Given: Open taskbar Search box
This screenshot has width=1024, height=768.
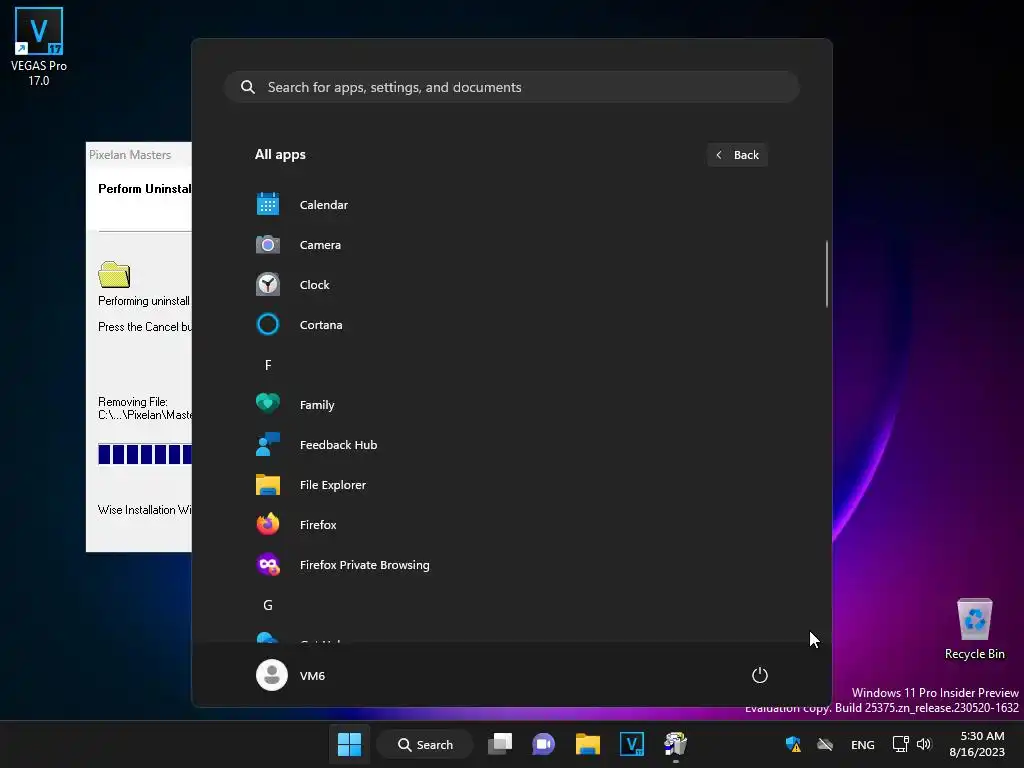Looking at the screenshot, I should click(425, 744).
